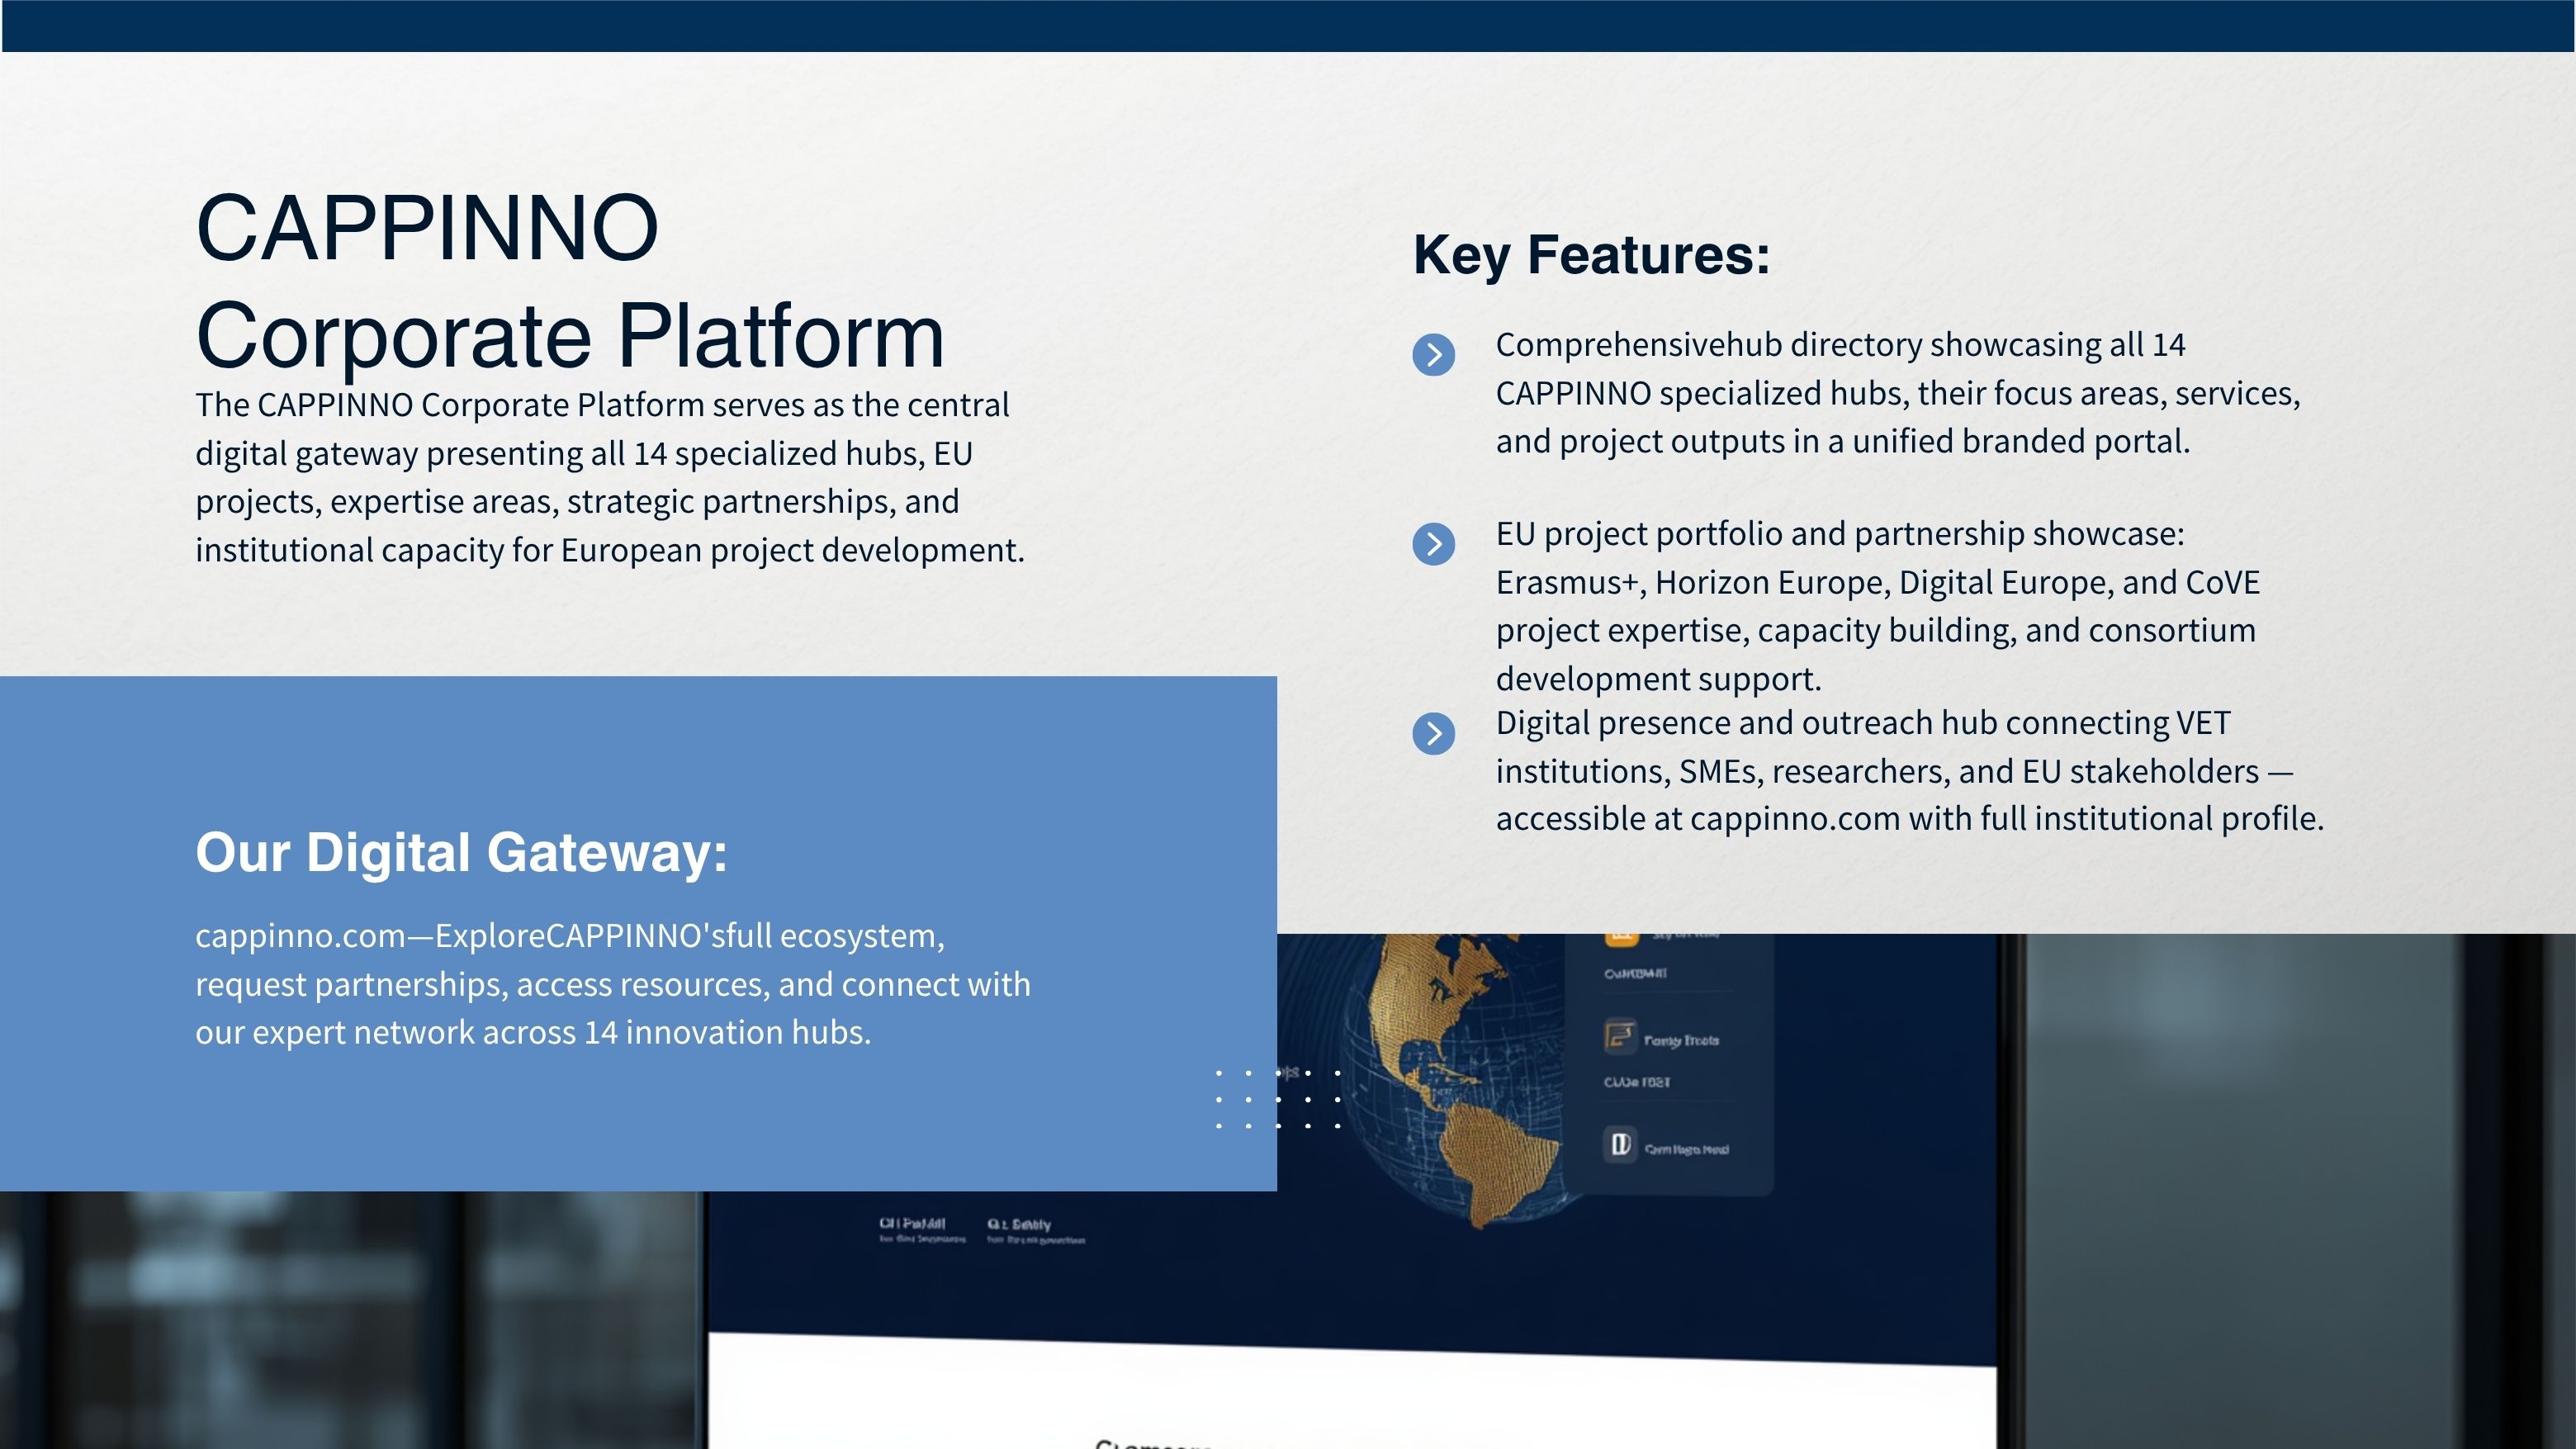Click 'accessible at cappinno.com' in third feature
The height and width of the screenshot is (1449, 2576).
coord(1697,819)
